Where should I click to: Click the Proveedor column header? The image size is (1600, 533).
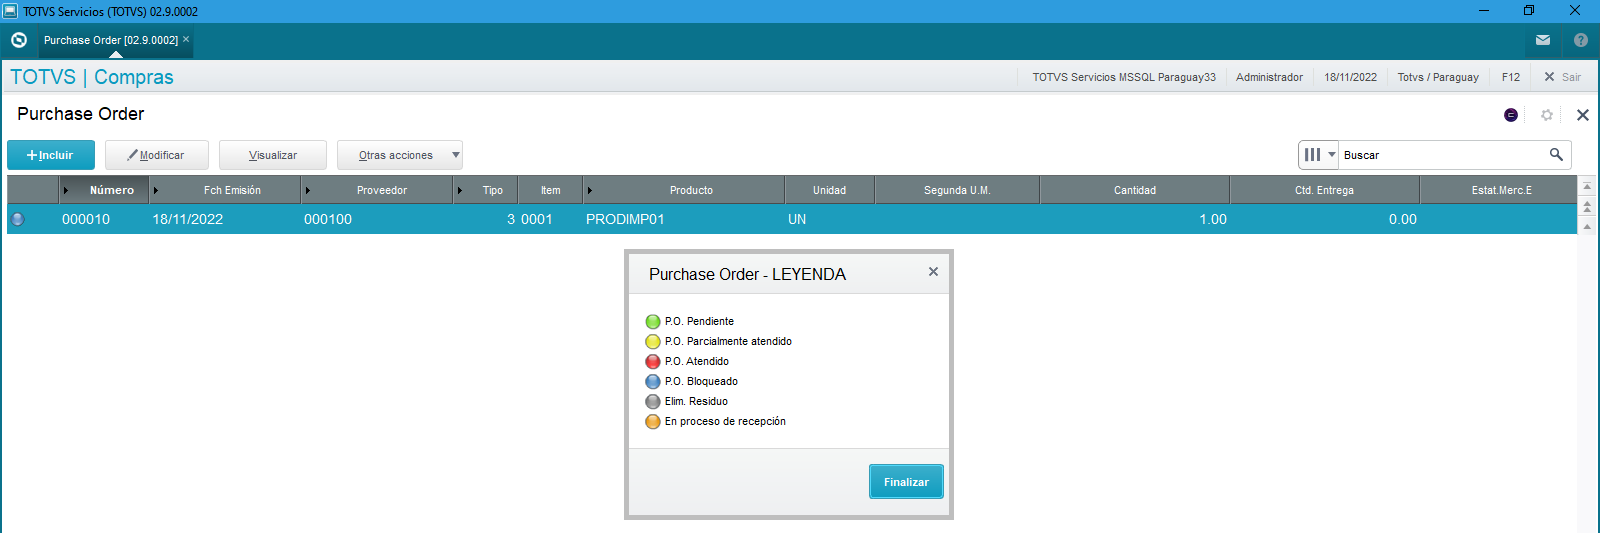click(x=377, y=190)
